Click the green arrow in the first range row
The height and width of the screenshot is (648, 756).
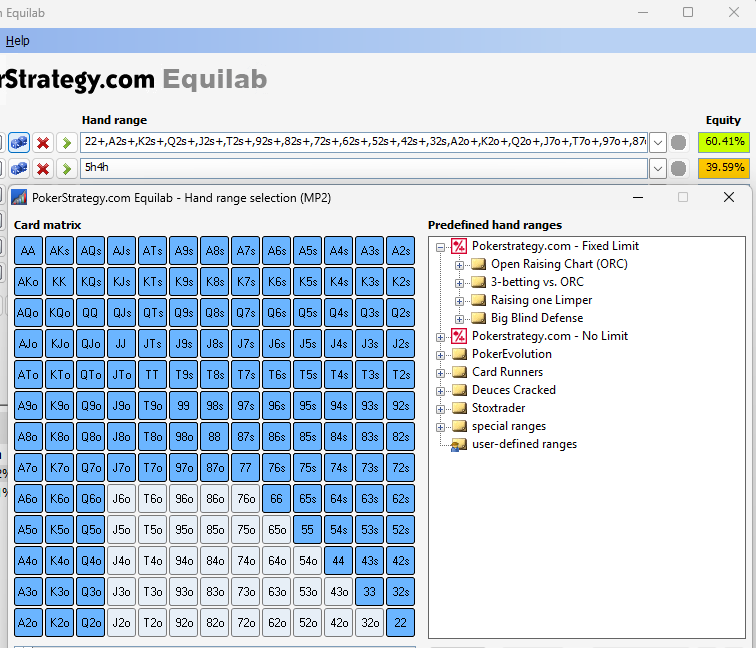67,143
